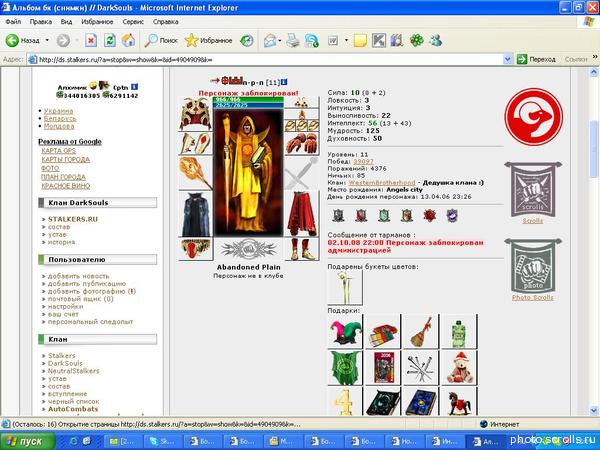
Task: Open the Украина link
Action: 58,111
